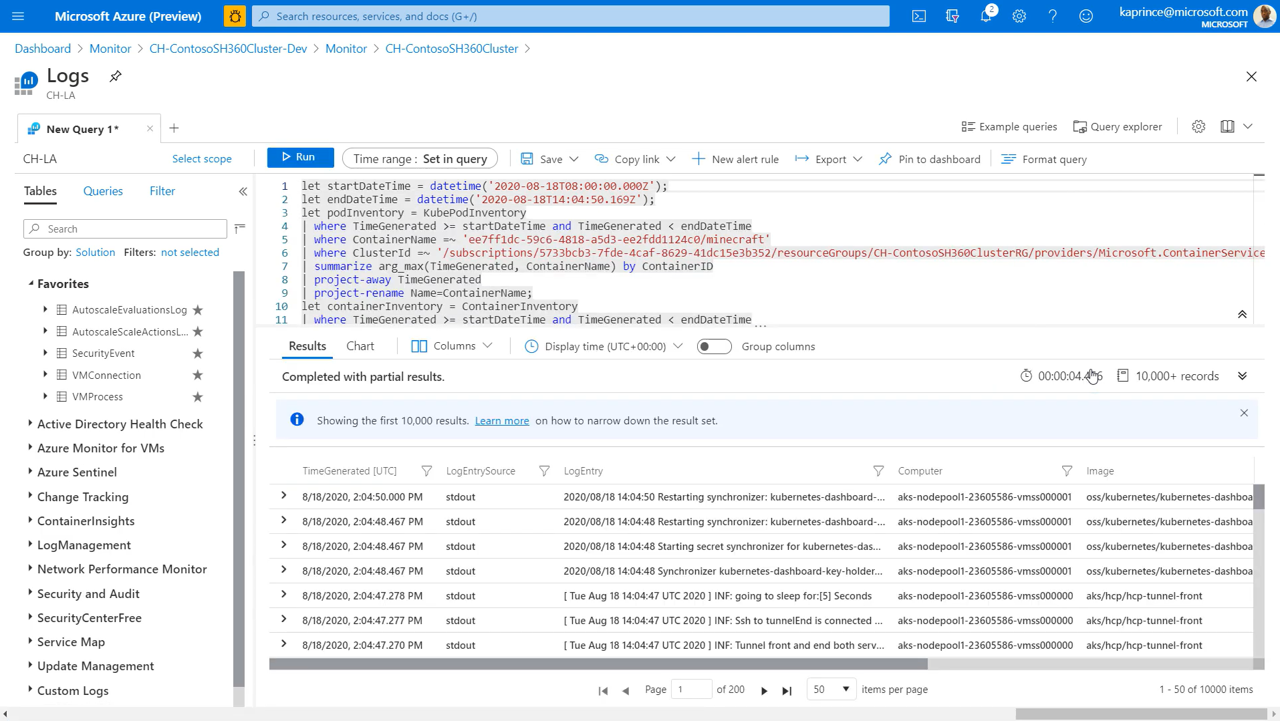Pin the Logs page with pushpin icon
This screenshot has height=721, width=1280.
tap(116, 77)
